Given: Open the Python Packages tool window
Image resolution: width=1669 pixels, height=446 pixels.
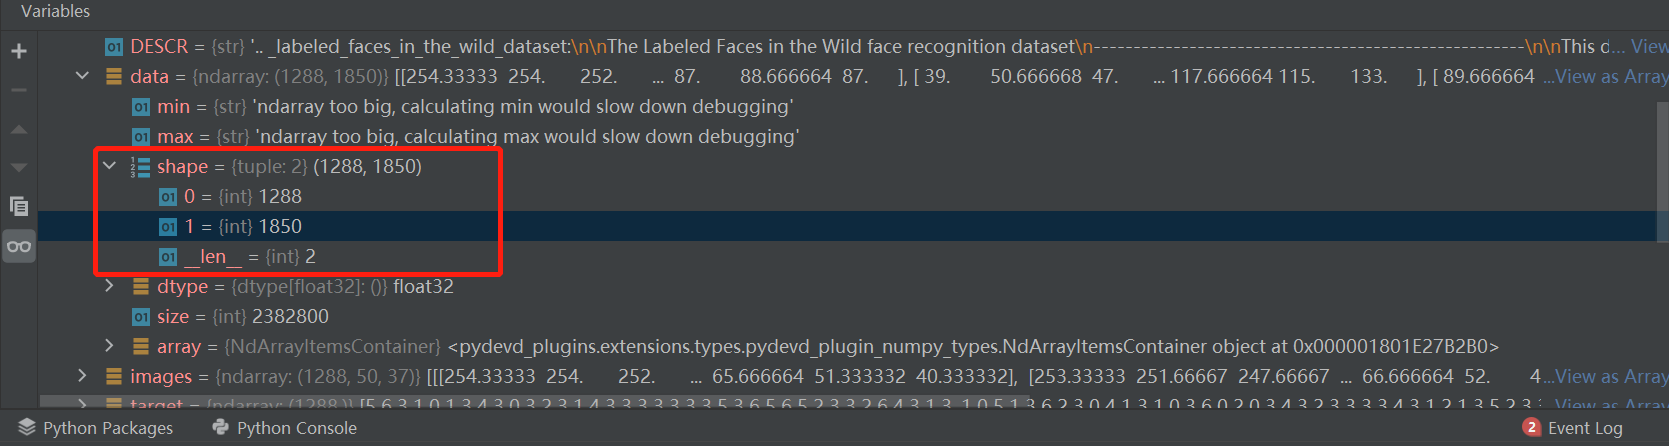Looking at the screenshot, I should point(96,428).
